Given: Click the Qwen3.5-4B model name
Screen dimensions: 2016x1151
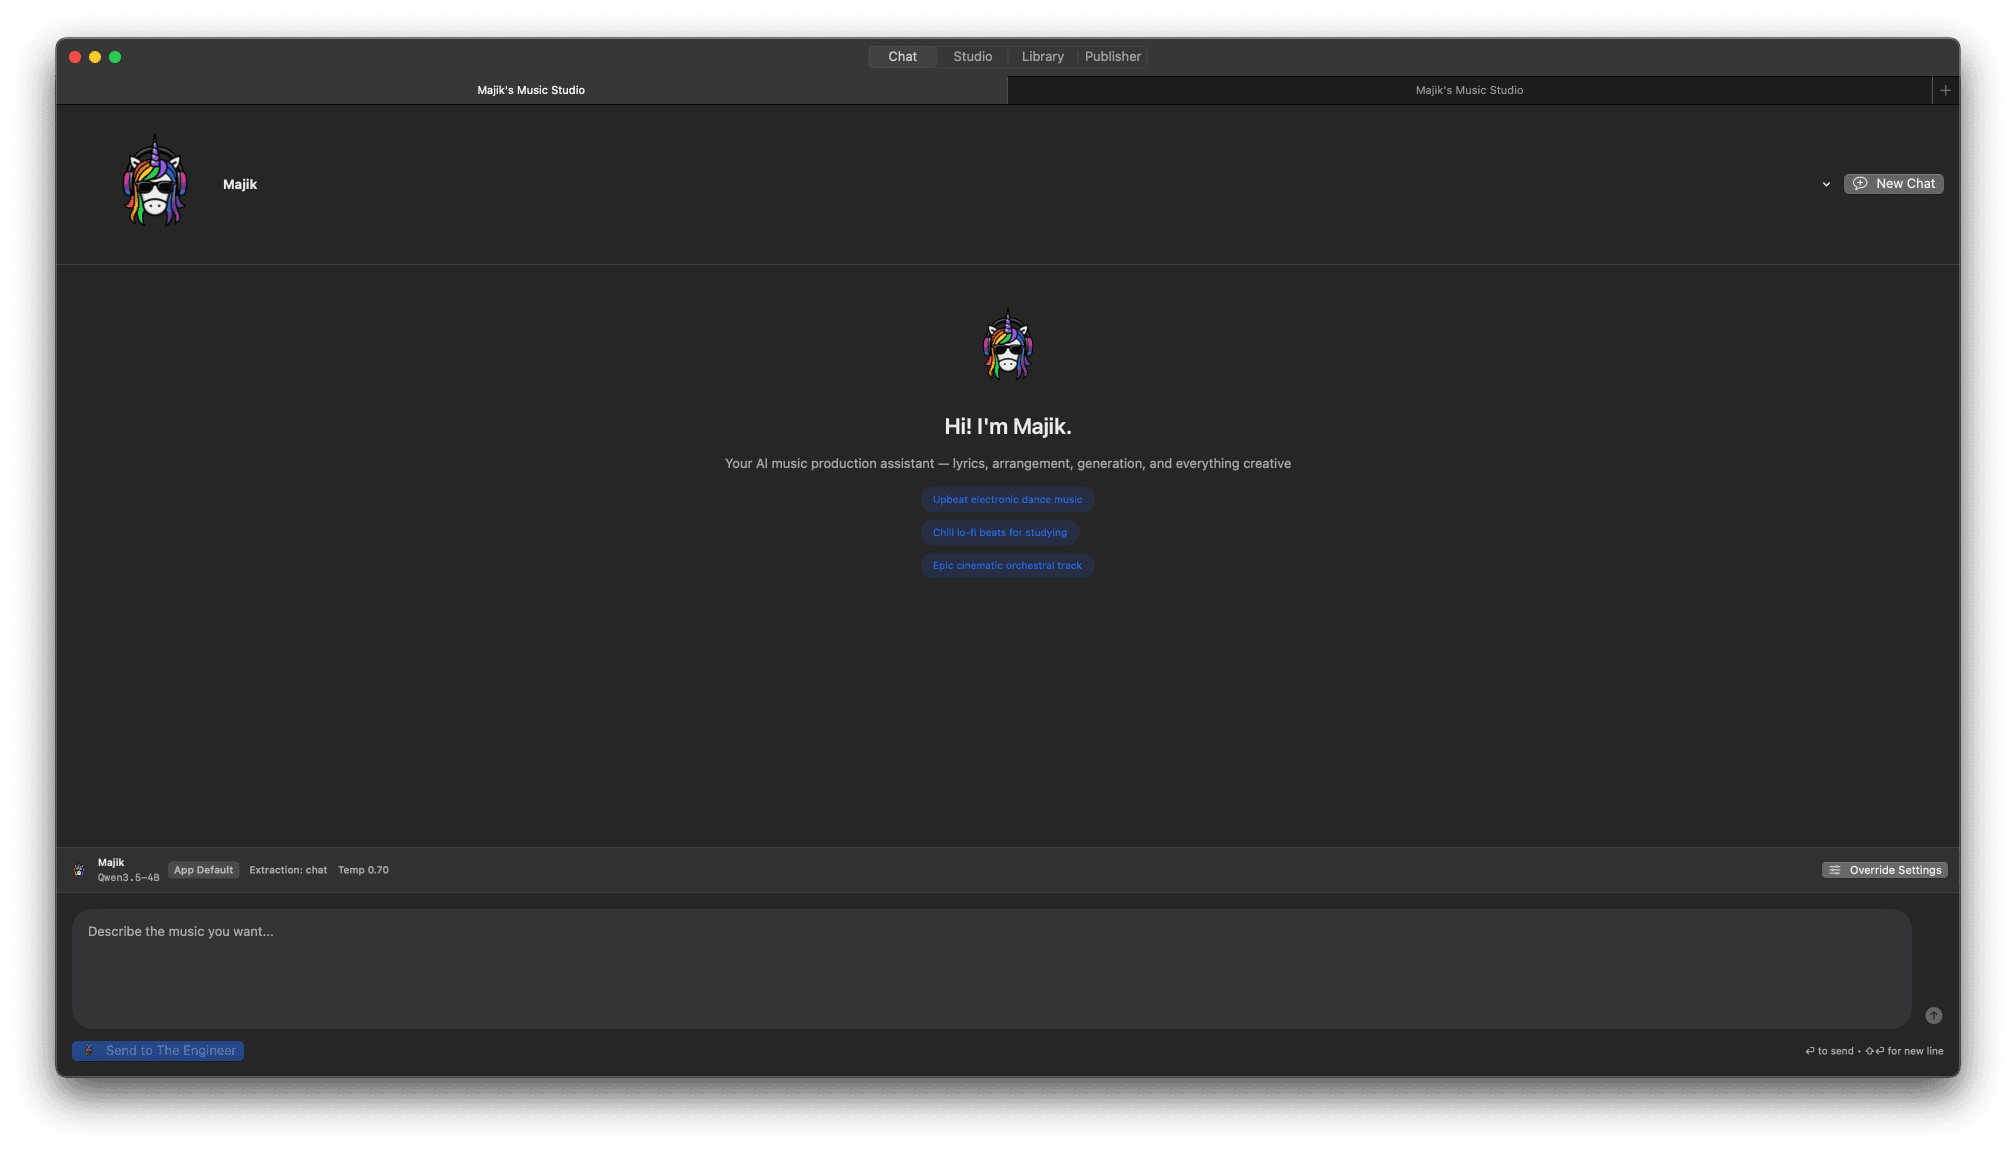Looking at the screenshot, I should (x=128, y=878).
